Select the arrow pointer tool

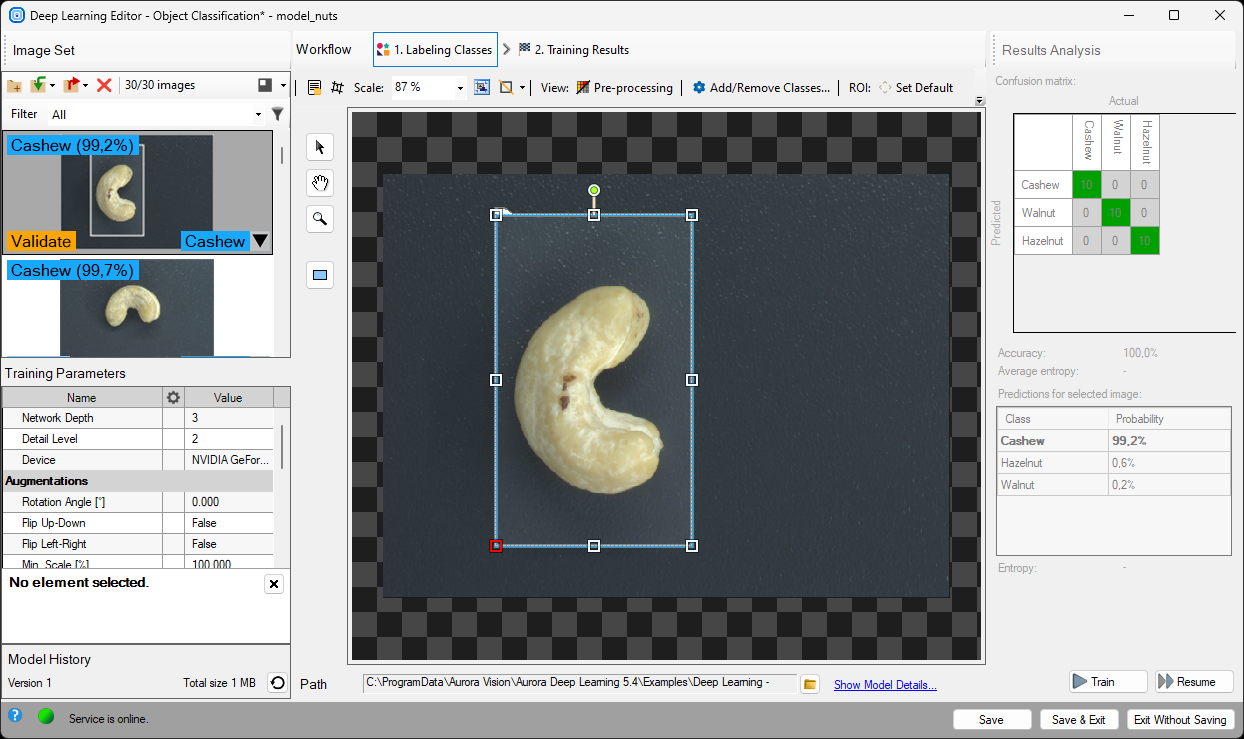click(320, 148)
